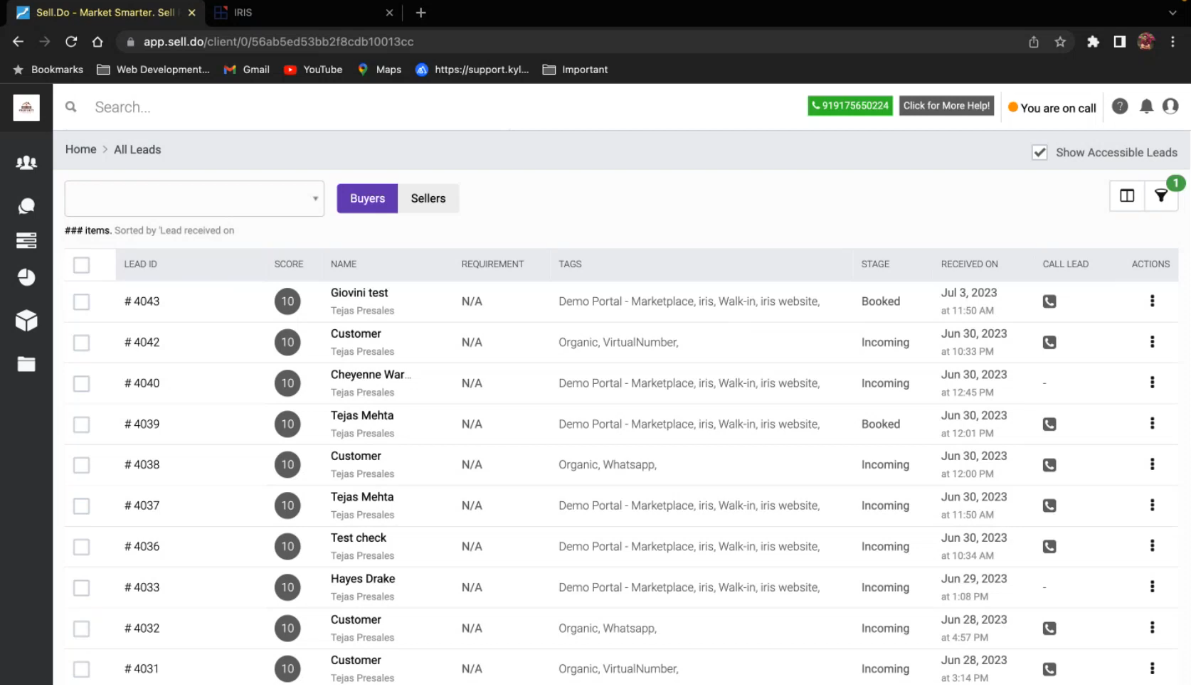Click the Search input field
Screen dimensions: 1191x685
tap(300, 107)
